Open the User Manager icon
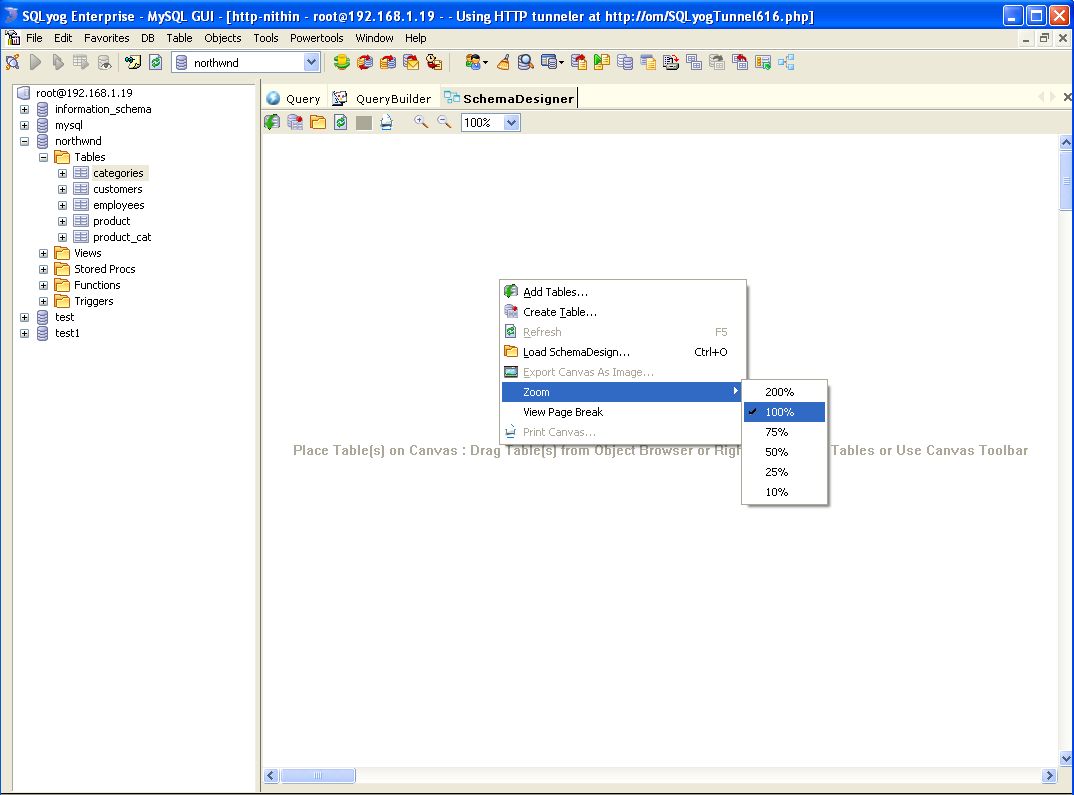Viewport: 1074px width, 795px height. (x=473, y=63)
